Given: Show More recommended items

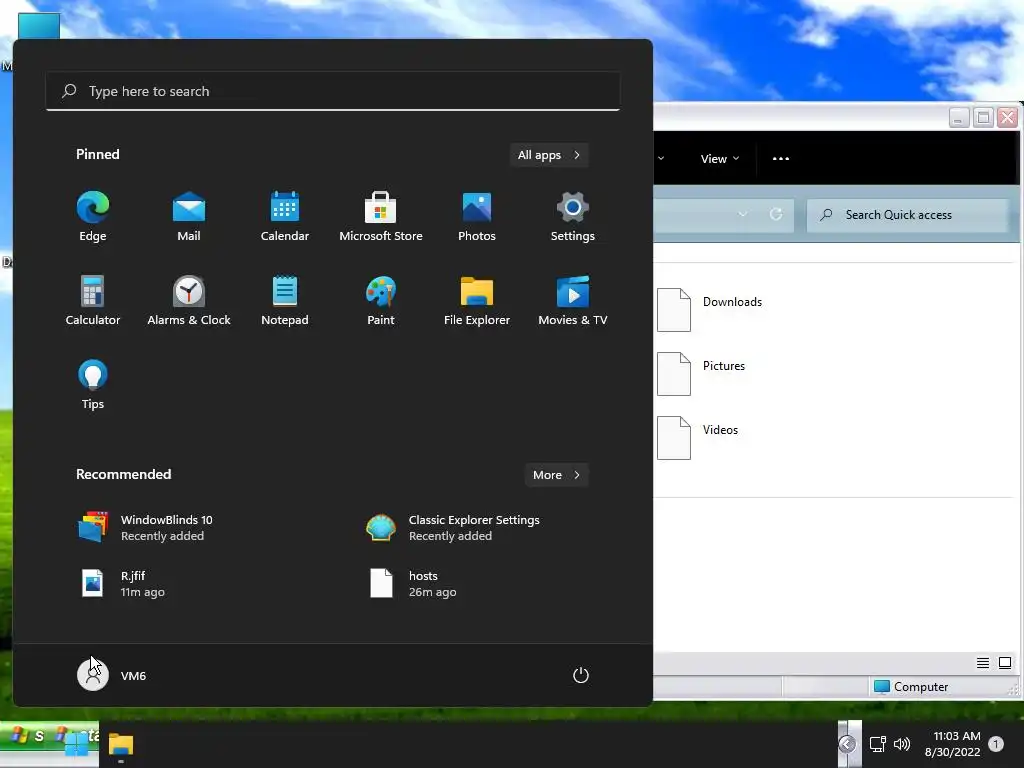Looking at the screenshot, I should (556, 475).
